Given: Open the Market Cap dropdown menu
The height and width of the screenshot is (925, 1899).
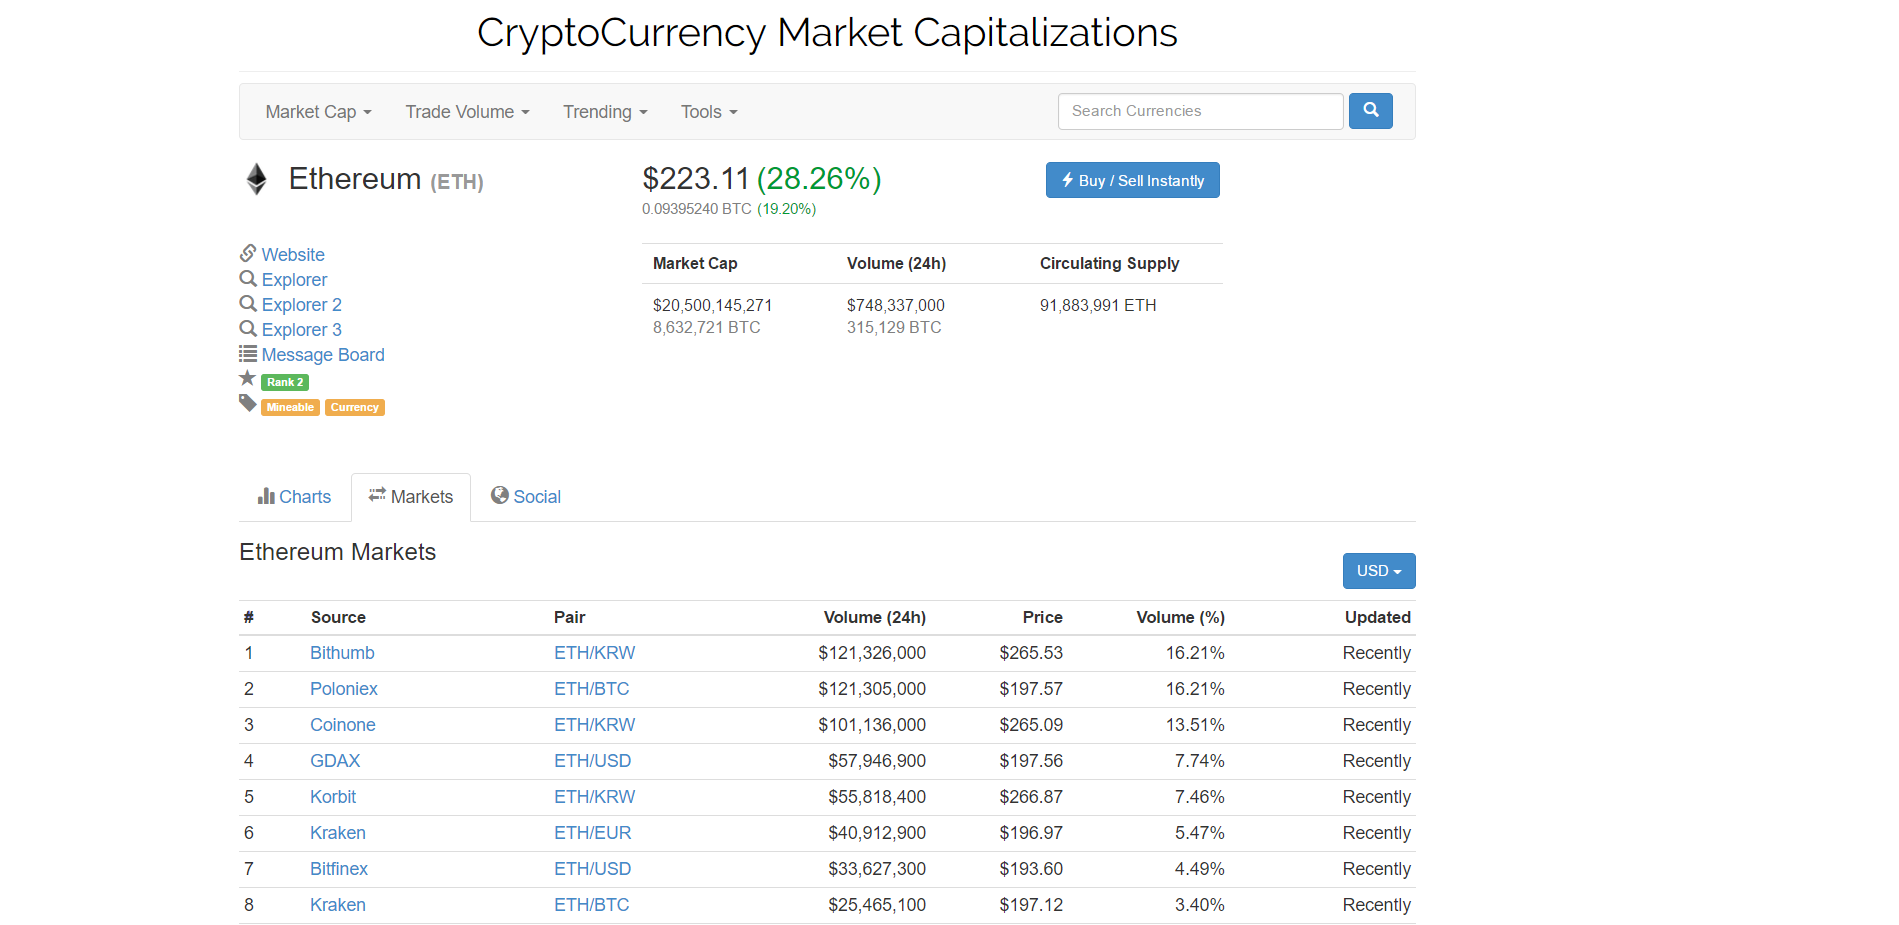Looking at the screenshot, I should click(318, 112).
